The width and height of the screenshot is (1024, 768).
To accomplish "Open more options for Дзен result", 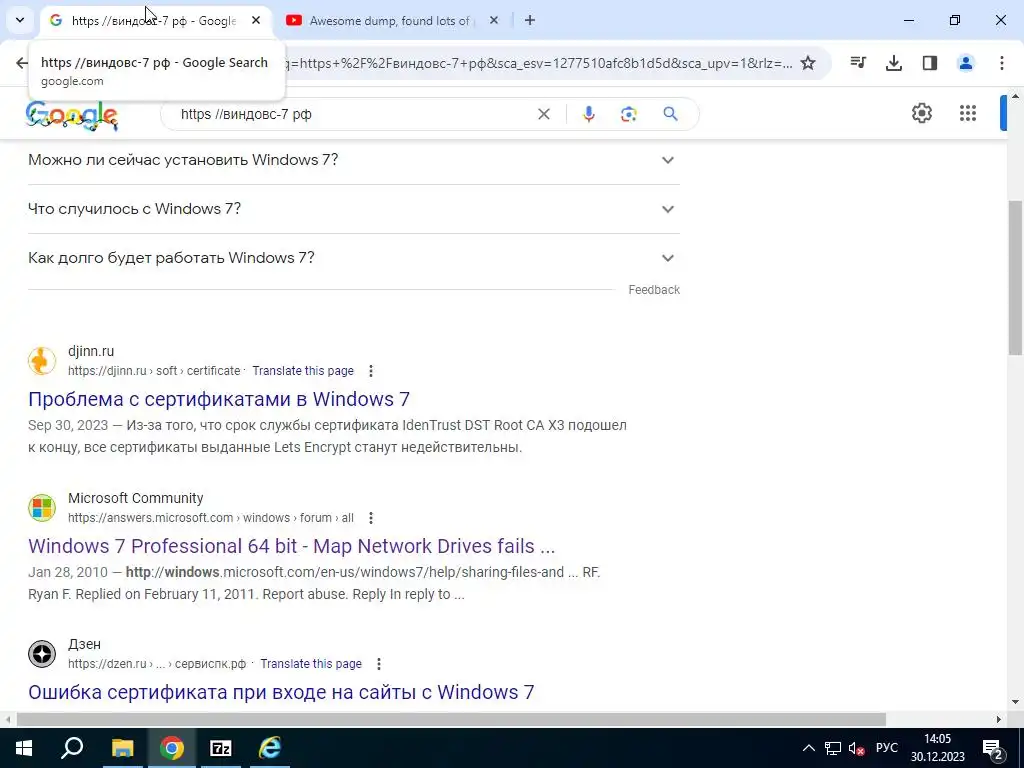I will [379, 664].
